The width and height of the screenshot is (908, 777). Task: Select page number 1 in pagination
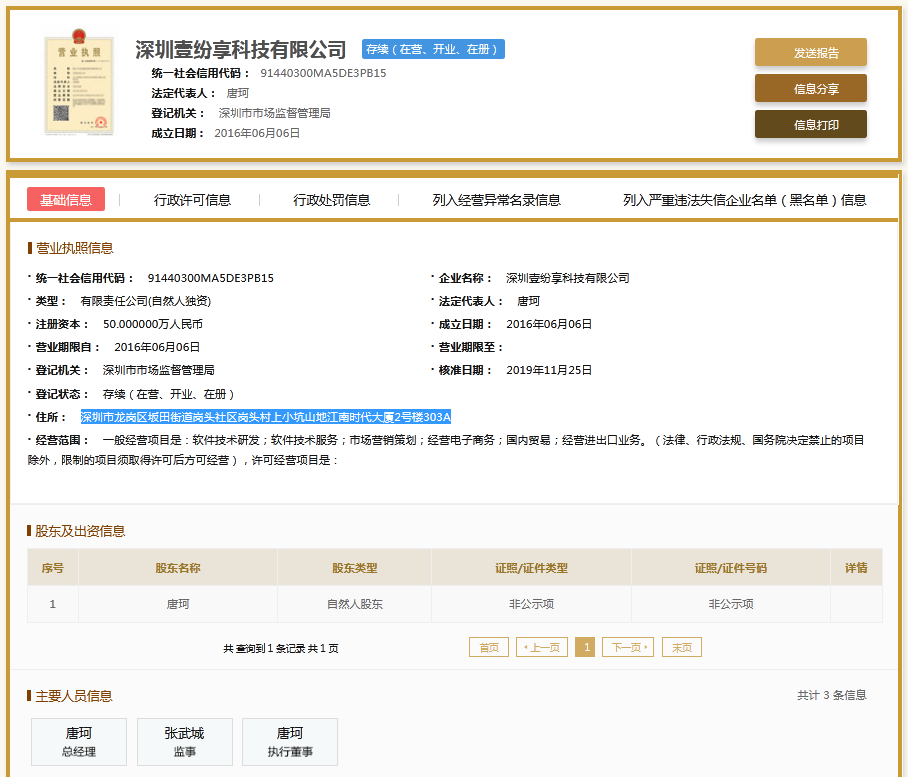pos(585,647)
